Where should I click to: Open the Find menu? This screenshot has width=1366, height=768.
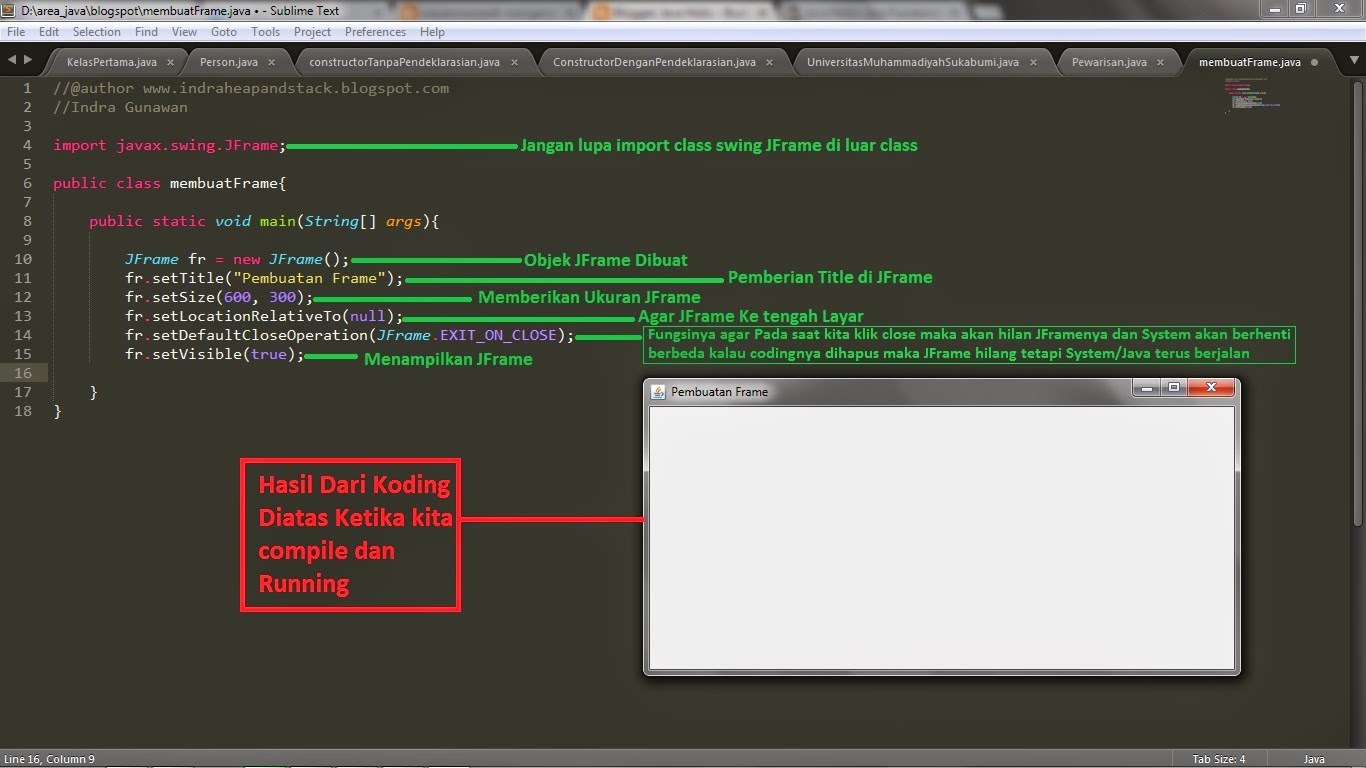click(146, 32)
